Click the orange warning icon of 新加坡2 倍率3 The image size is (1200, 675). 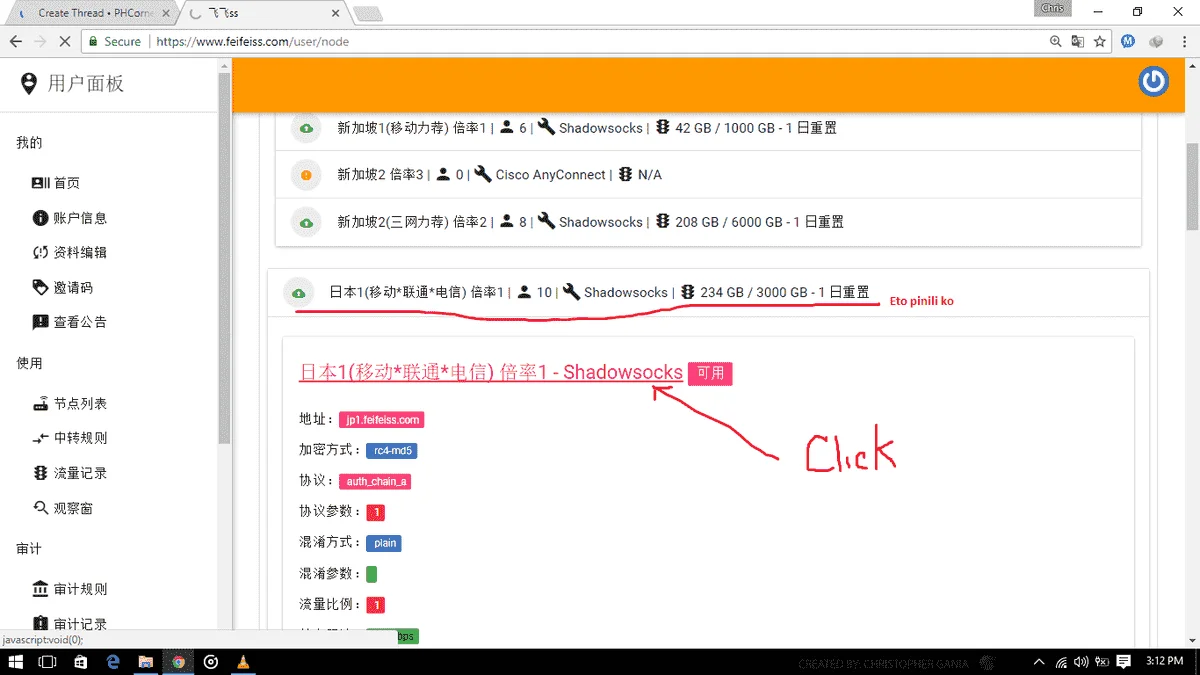(306, 175)
